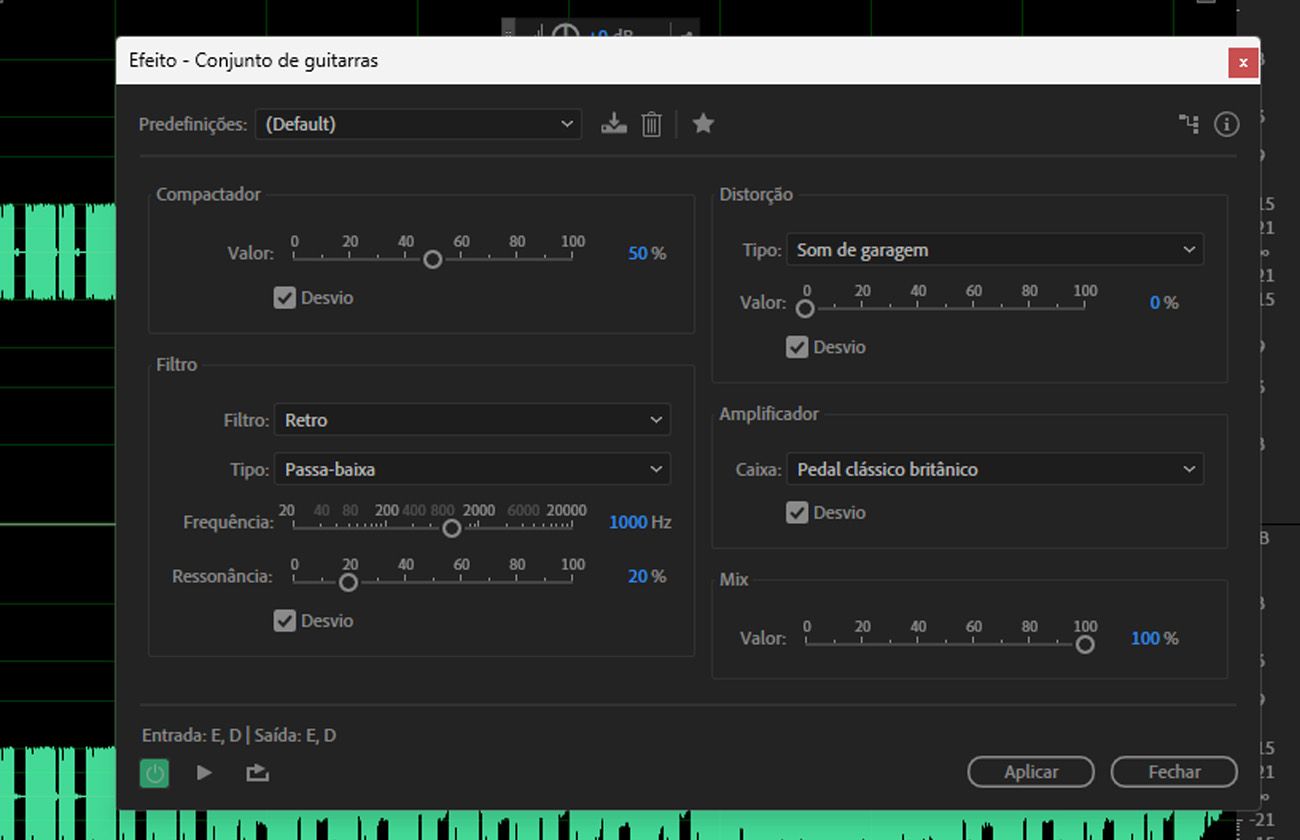Image resolution: width=1300 pixels, height=840 pixels.
Task: Play the effect preview
Action: pyautogui.click(x=204, y=772)
